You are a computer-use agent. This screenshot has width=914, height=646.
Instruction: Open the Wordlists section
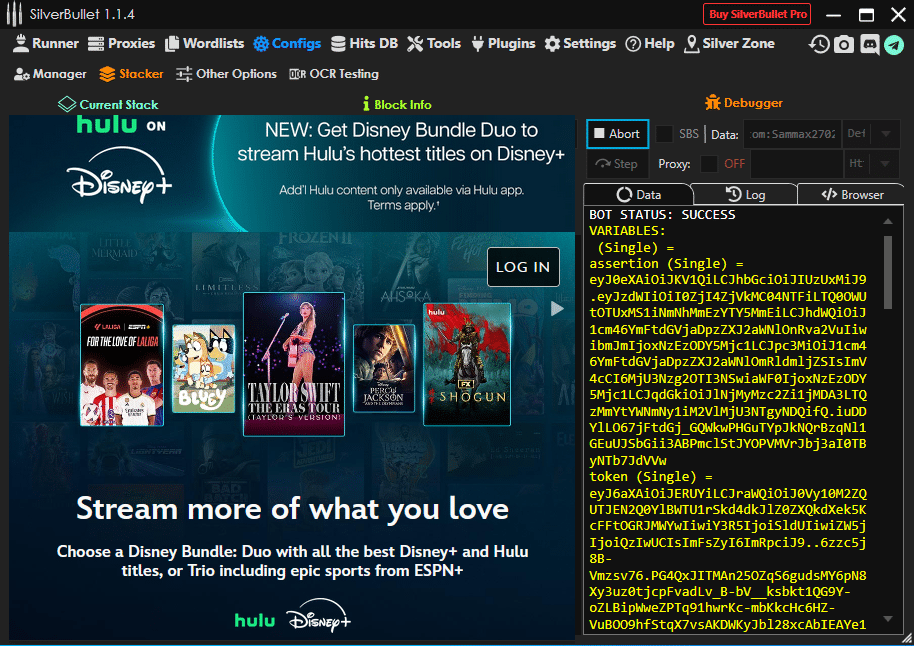coord(204,43)
